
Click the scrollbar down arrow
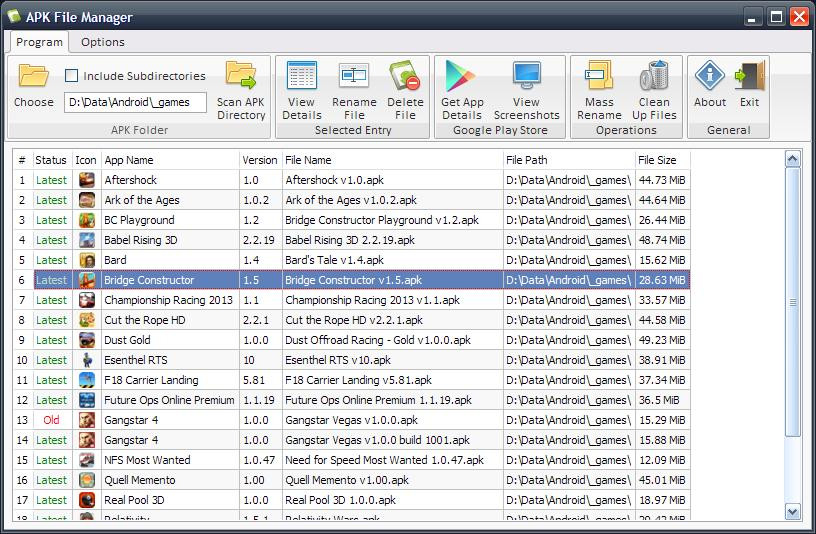coord(793,512)
